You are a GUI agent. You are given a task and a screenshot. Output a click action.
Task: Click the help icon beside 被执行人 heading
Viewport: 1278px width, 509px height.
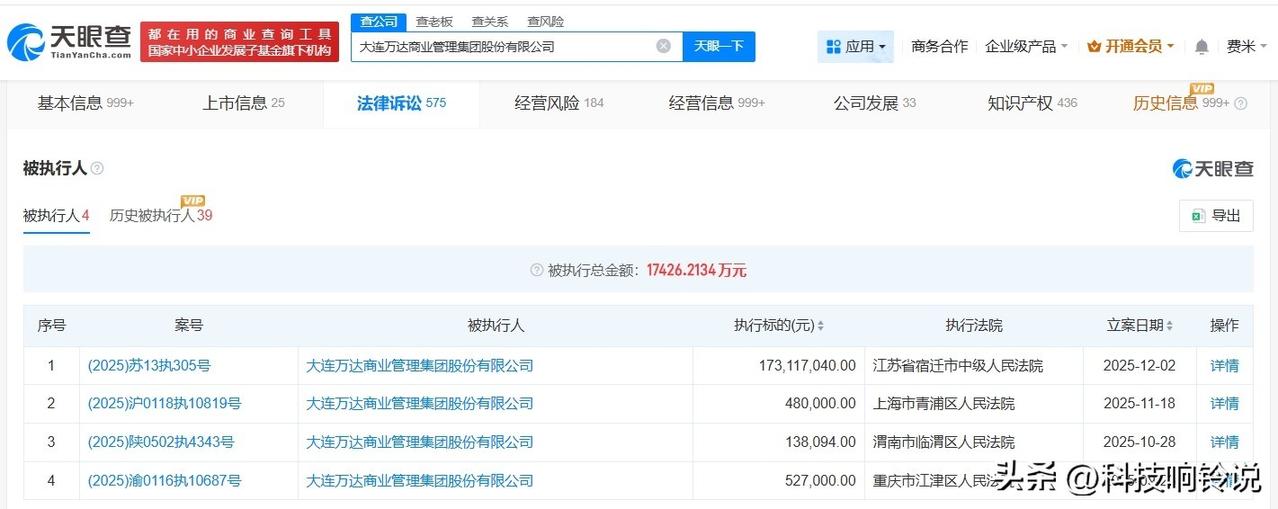point(97,168)
